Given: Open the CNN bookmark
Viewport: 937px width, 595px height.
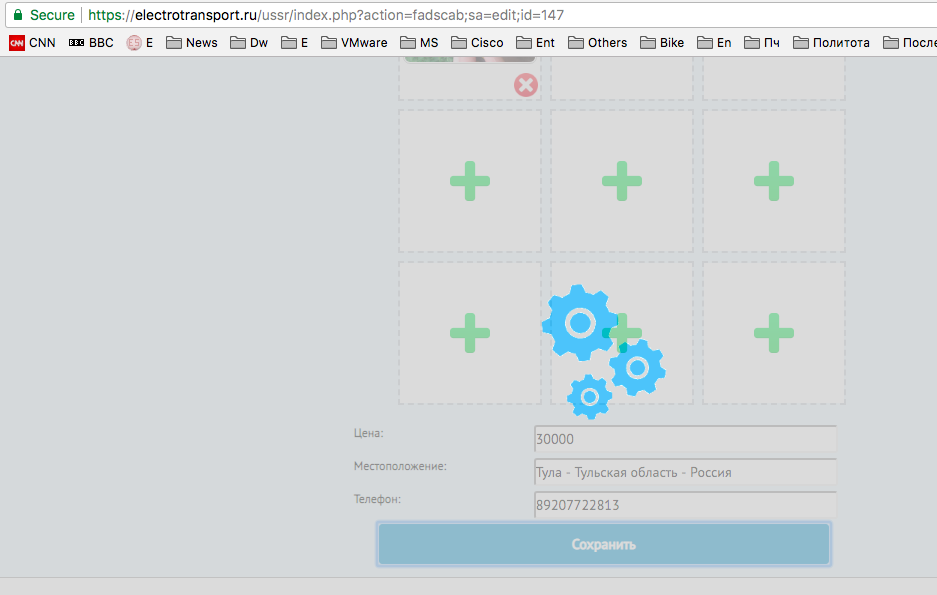Looking at the screenshot, I should point(32,43).
